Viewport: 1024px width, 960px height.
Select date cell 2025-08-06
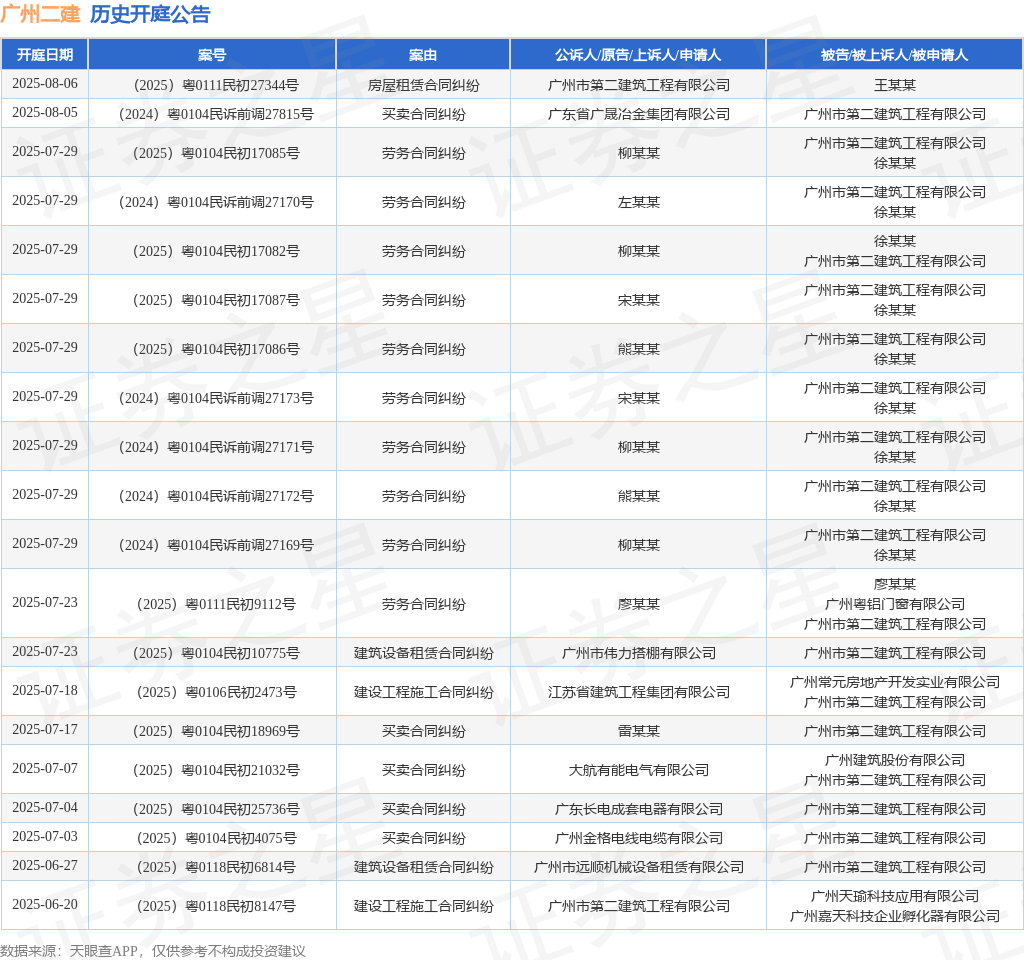[x=44, y=84]
